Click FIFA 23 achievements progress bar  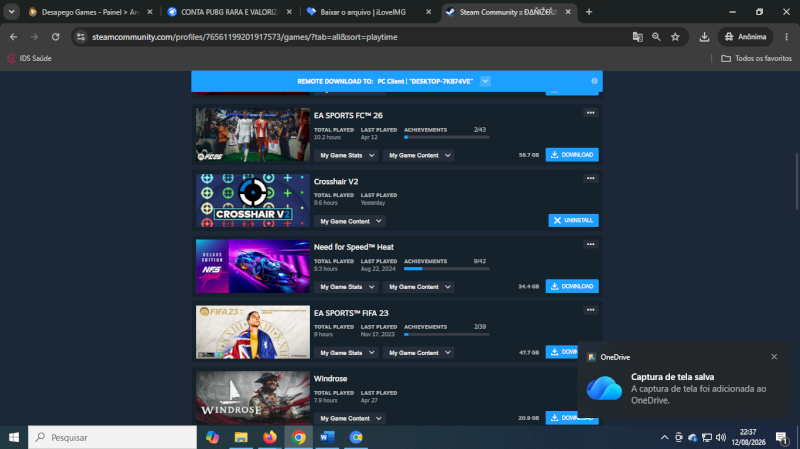[446, 334]
